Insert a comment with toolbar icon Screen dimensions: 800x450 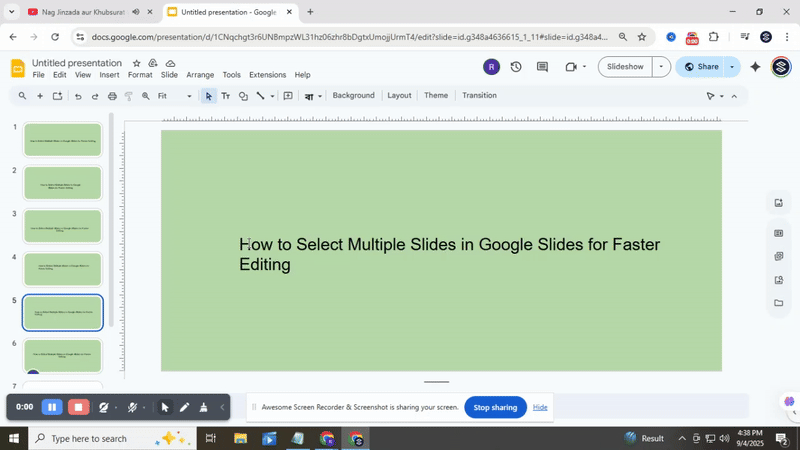coord(288,96)
